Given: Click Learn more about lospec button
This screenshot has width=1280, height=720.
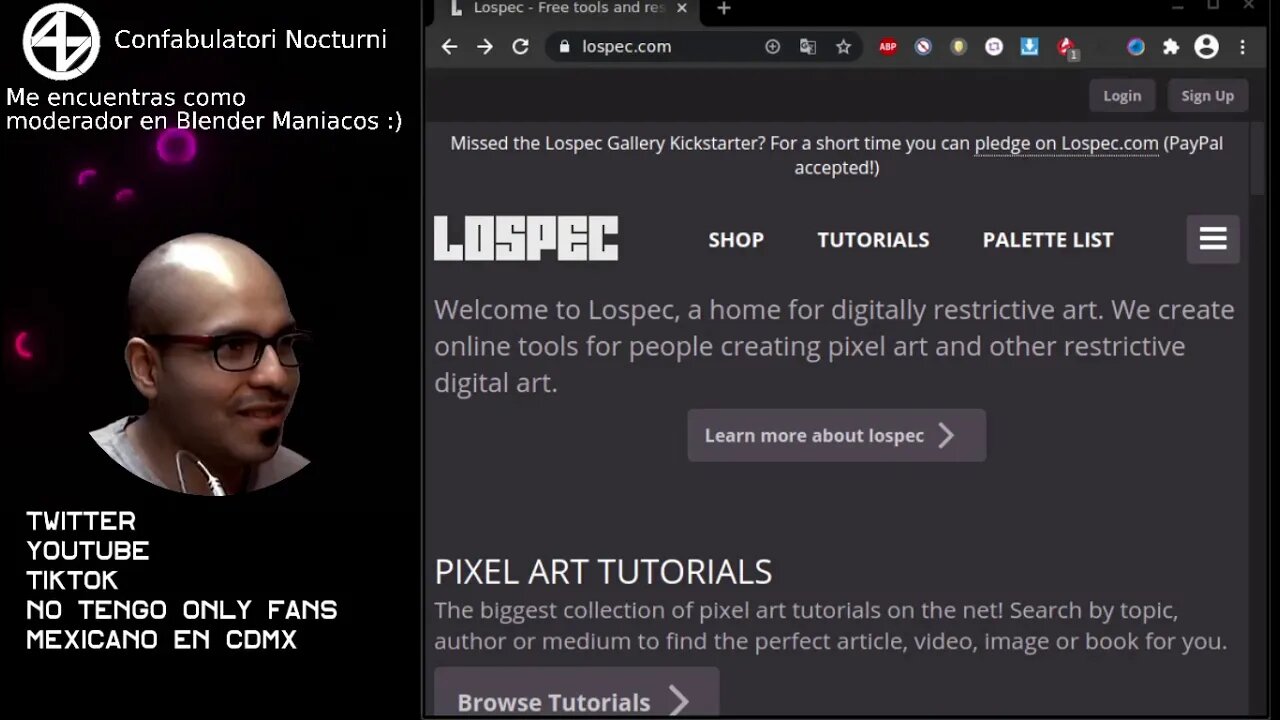Looking at the screenshot, I should (836, 435).
